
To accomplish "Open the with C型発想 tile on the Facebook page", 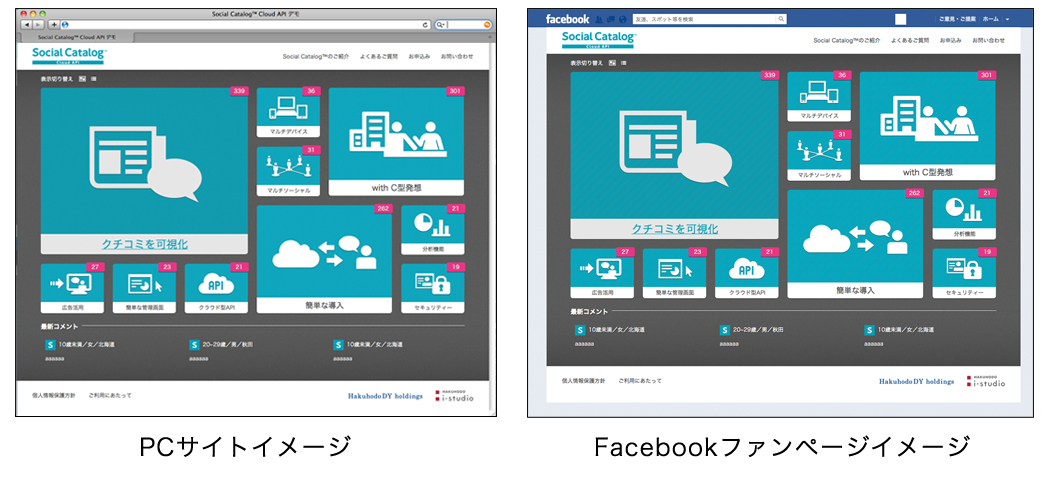I will click(x=927, y=126).
